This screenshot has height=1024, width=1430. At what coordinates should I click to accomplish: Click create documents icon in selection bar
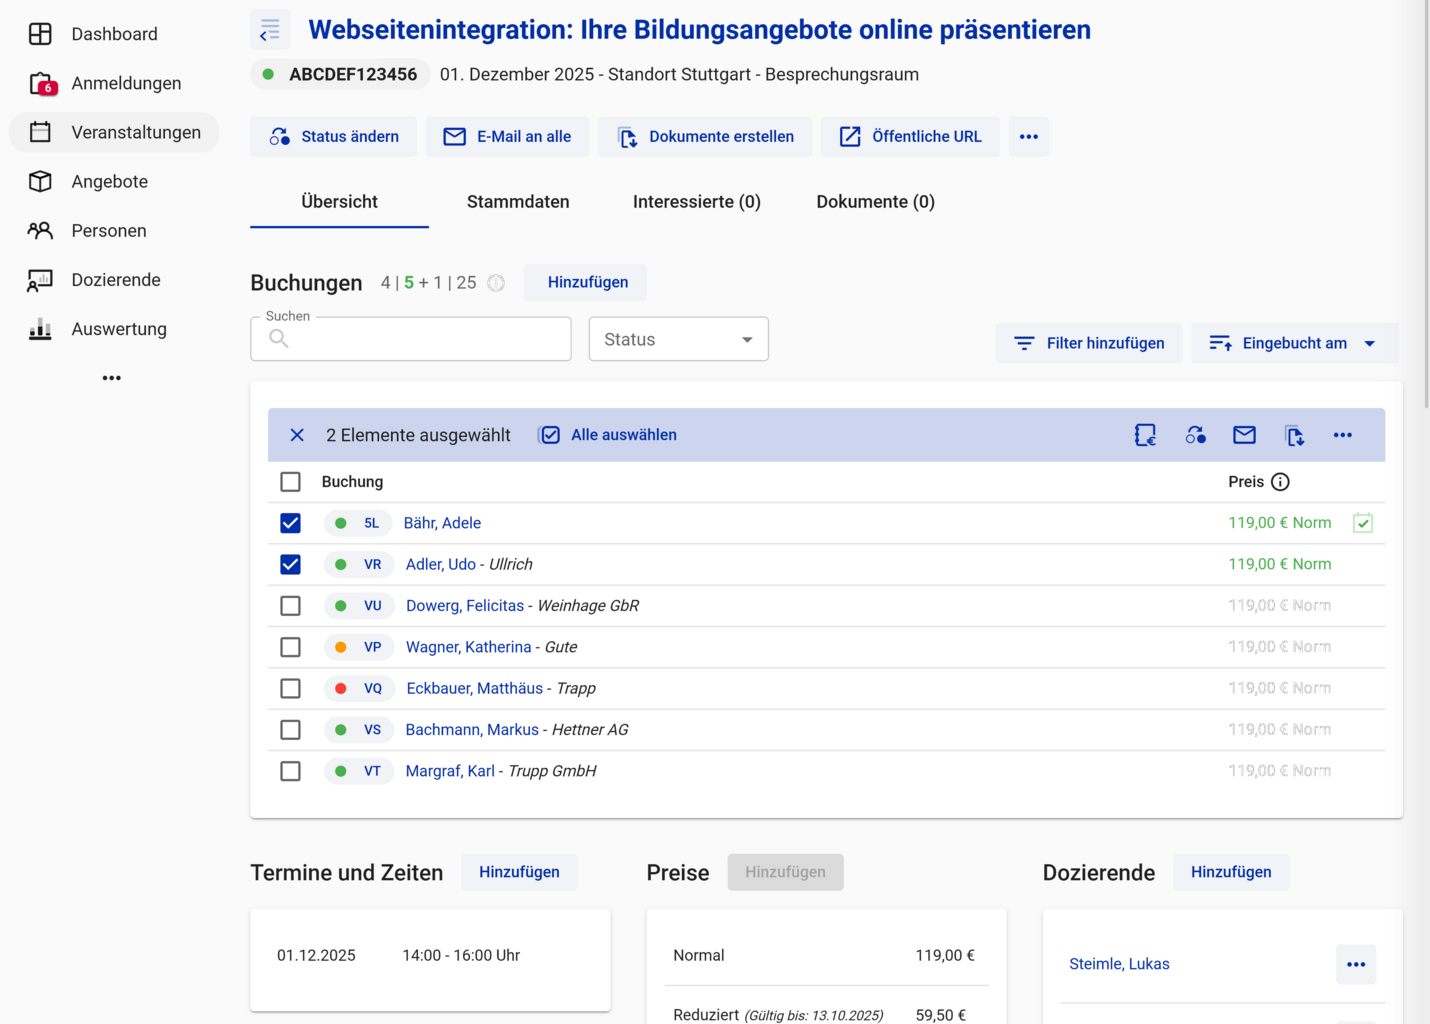pyautogui.click(x=1294, y=435)
